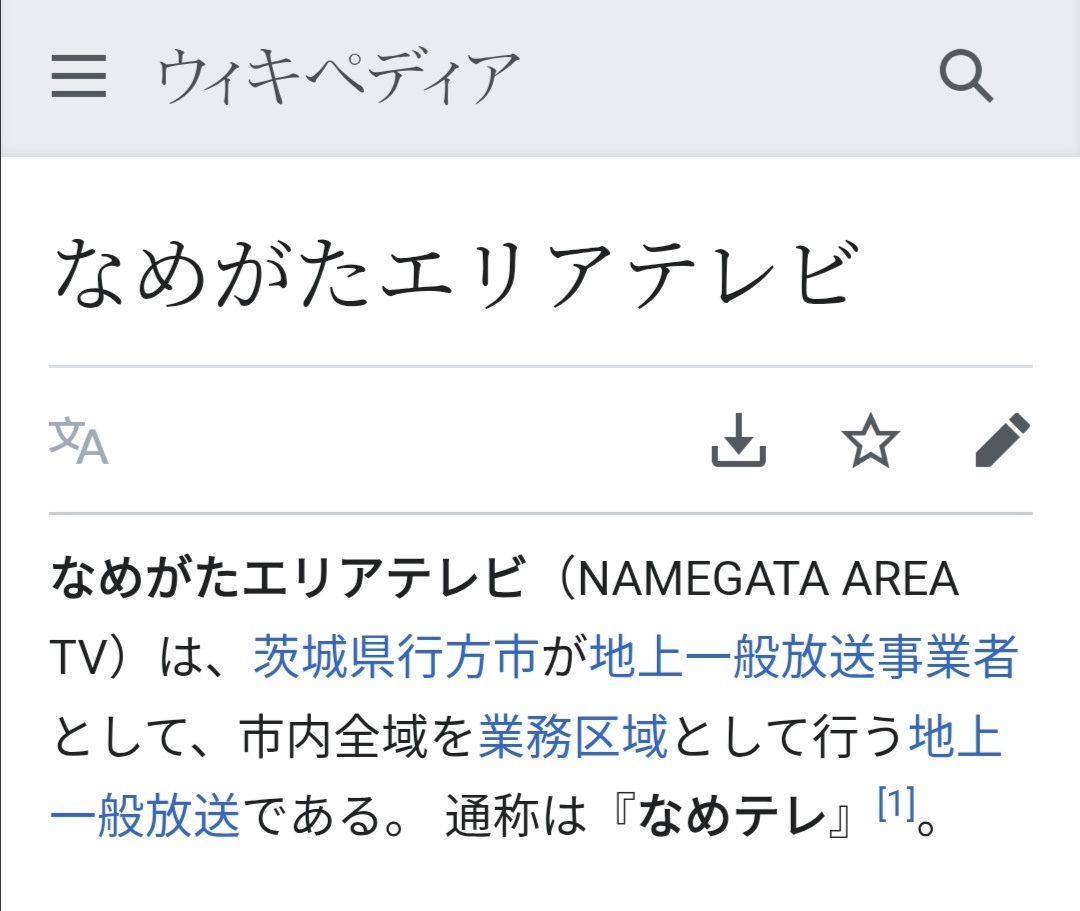Click the text 市内全域を

click(356, 739)
